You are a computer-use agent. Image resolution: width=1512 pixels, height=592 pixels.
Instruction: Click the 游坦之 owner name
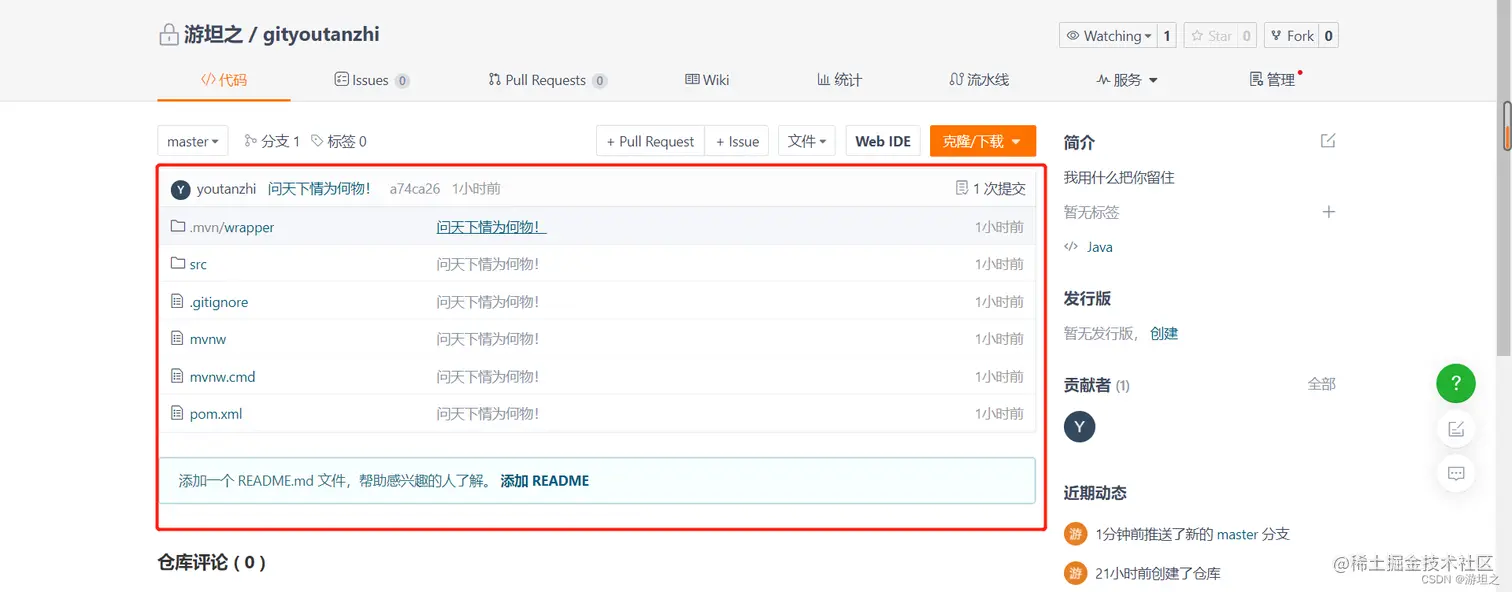tap(213, 35)
